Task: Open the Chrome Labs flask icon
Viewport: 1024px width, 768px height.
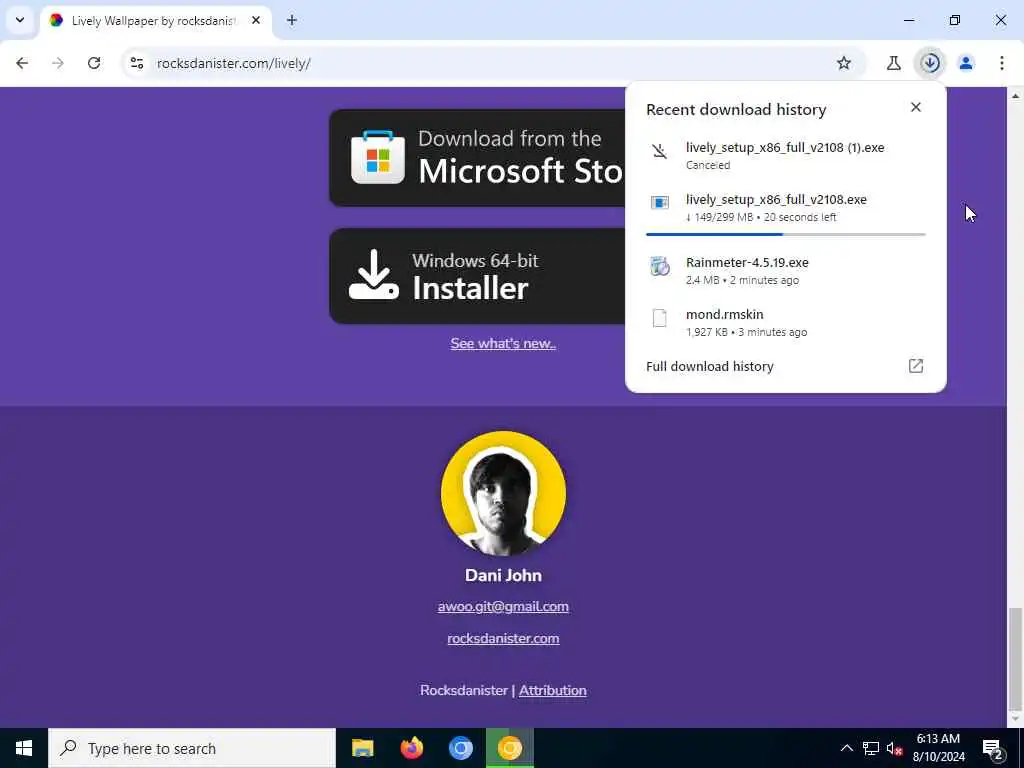Action: point(893,63)
